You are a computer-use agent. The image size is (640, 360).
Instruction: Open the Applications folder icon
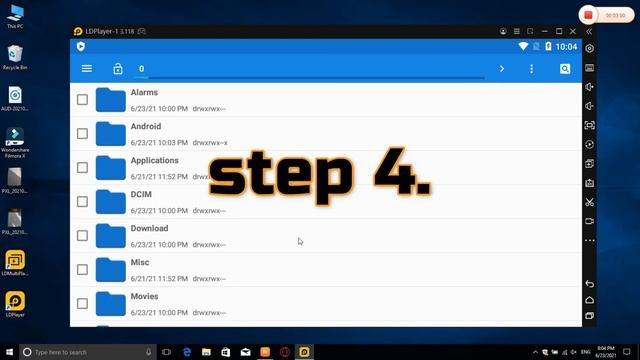pyautogui.click(x=111, y=167)
